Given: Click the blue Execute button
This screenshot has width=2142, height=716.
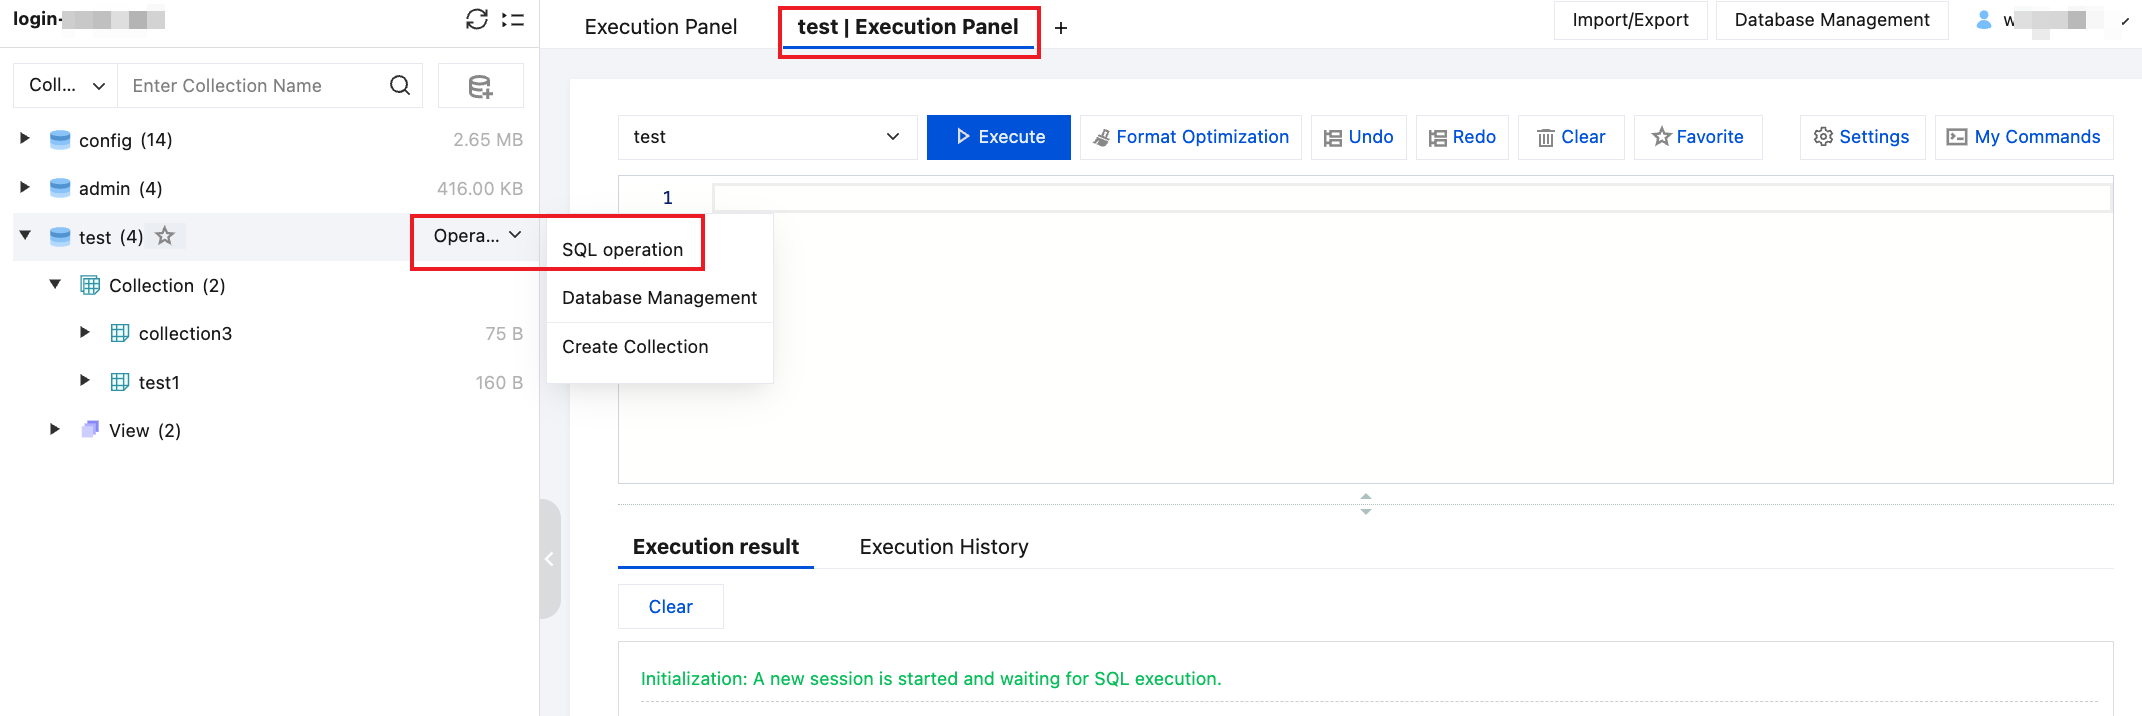Looking at the screenshot, I should 999,137.
